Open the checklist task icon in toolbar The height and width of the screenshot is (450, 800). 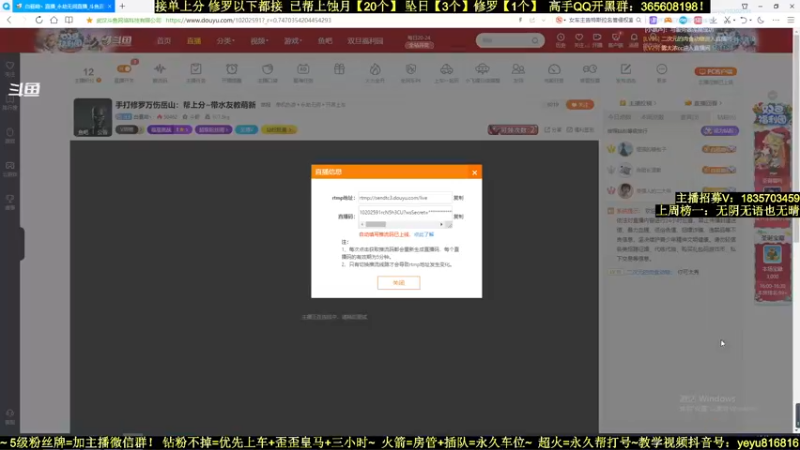pyautogui.click(x=196, y=69)
